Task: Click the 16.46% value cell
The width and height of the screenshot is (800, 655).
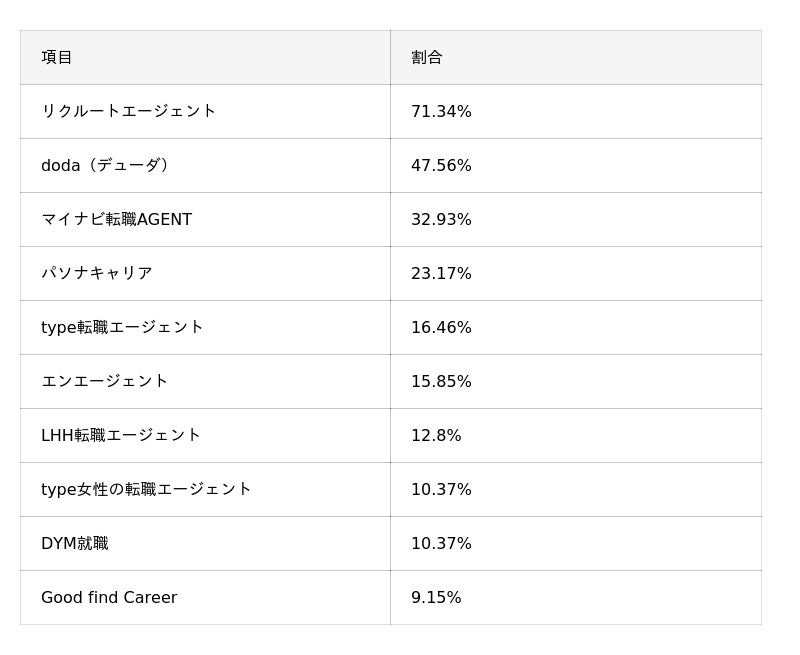Action: [x=441, y=327]
